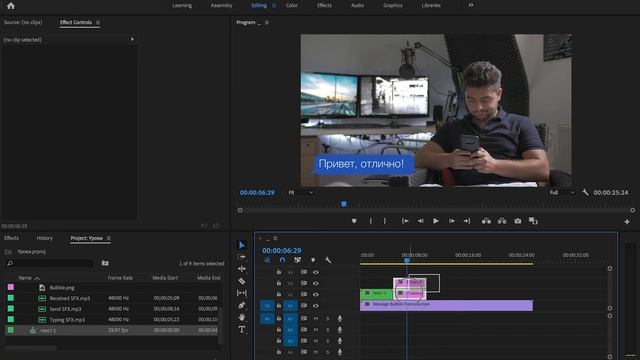This screenshot has width=640, height=360.
Task: Hide V2 track output eye
Action: pyautogui.click(x=316, y=294)
